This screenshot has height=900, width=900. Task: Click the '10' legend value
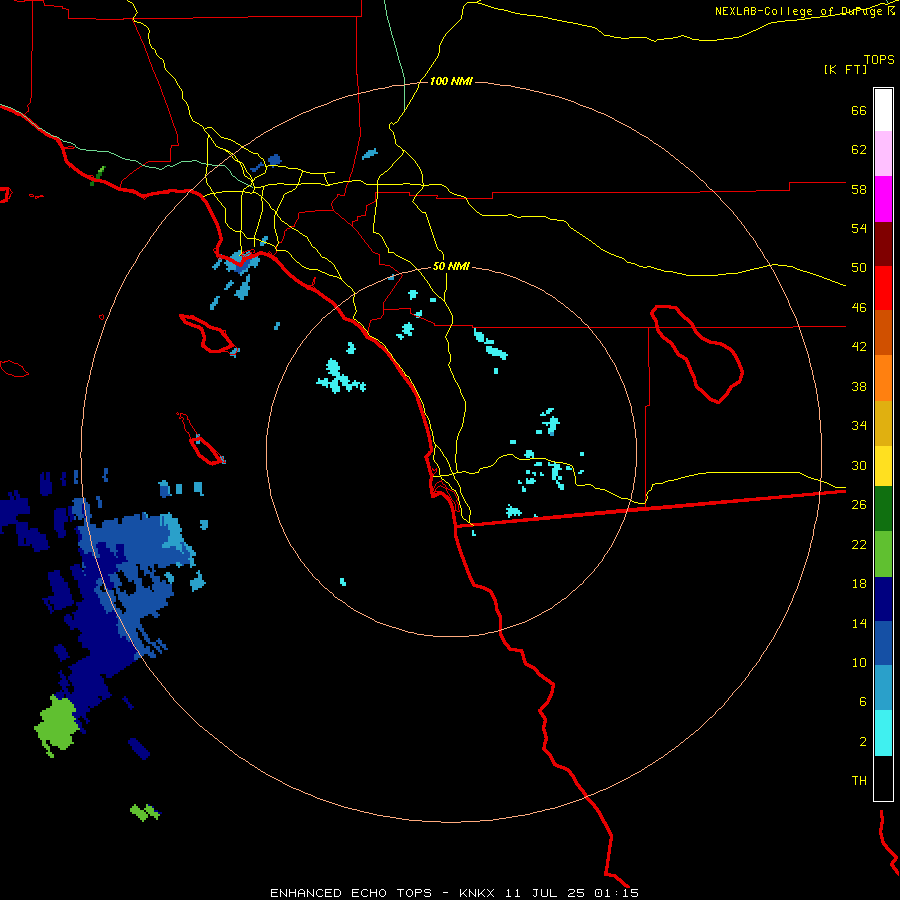[859, 662]
